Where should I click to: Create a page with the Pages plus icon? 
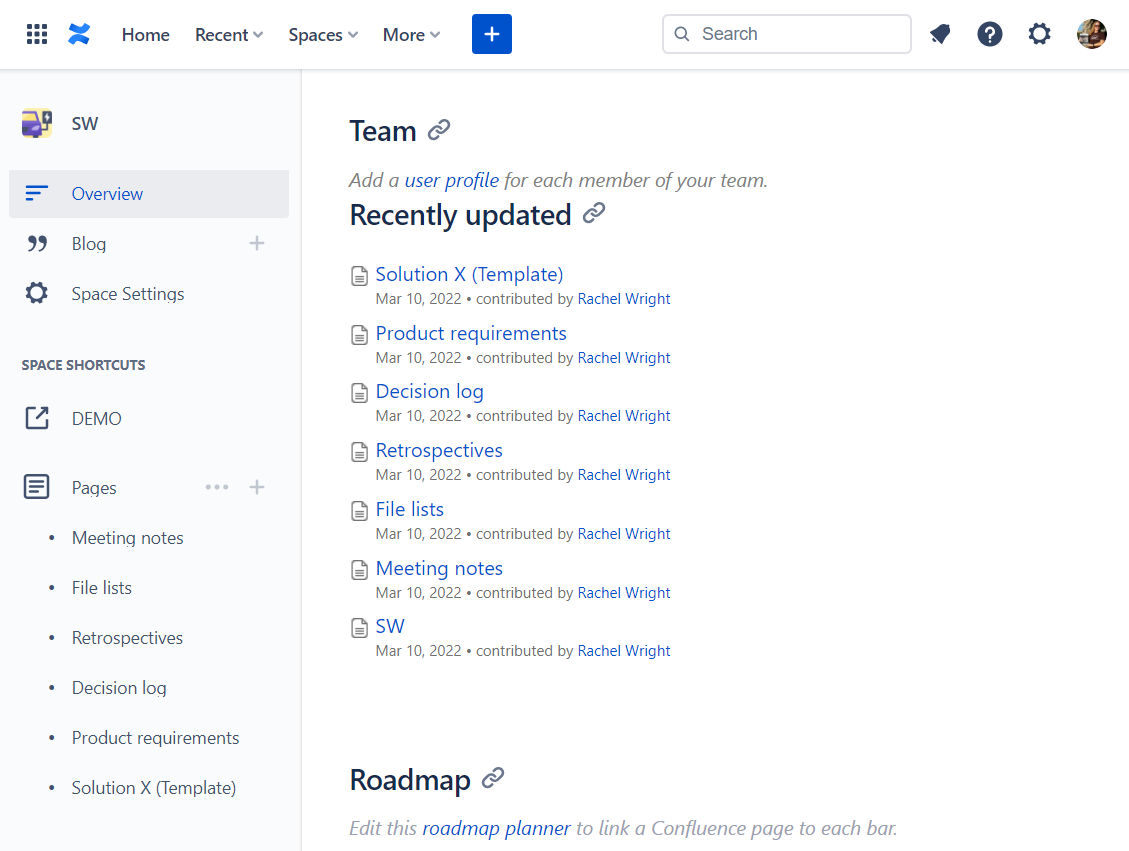click(x=257, y=487)
